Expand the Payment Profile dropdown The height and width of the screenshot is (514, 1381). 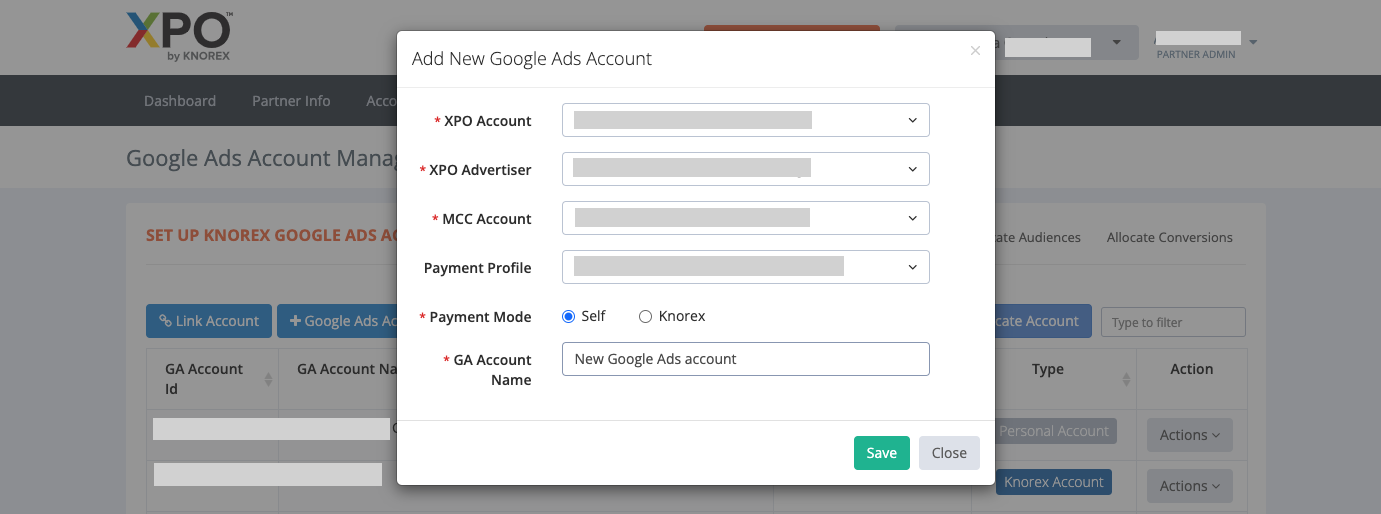point(745,267)
